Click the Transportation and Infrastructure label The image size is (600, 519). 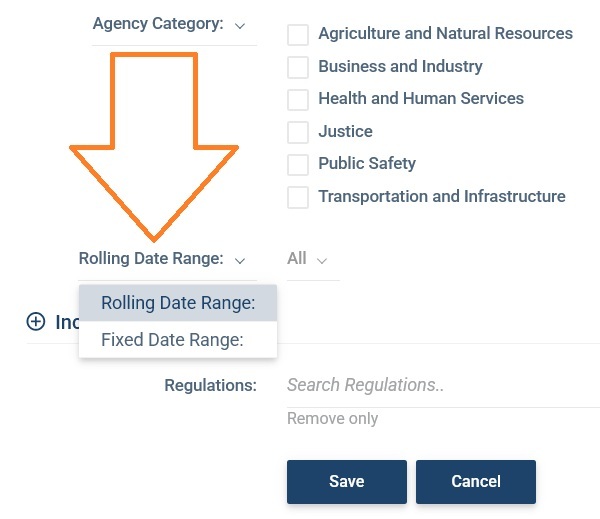click(442, 197)
